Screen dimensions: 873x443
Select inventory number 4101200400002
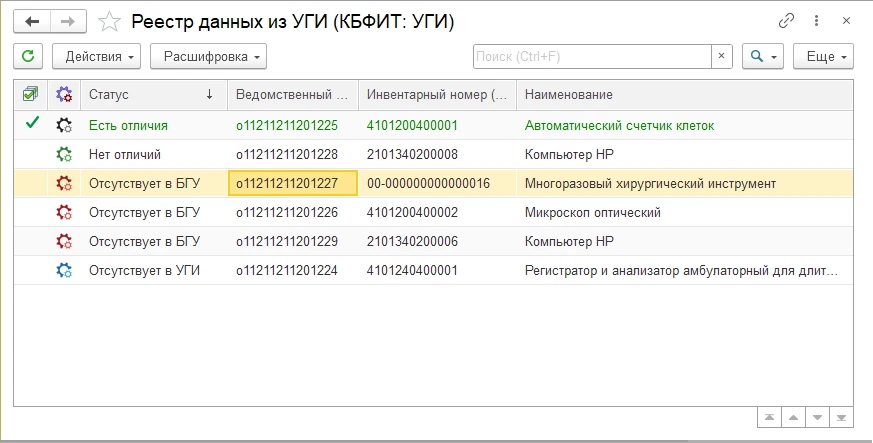[x=438, y=212]
